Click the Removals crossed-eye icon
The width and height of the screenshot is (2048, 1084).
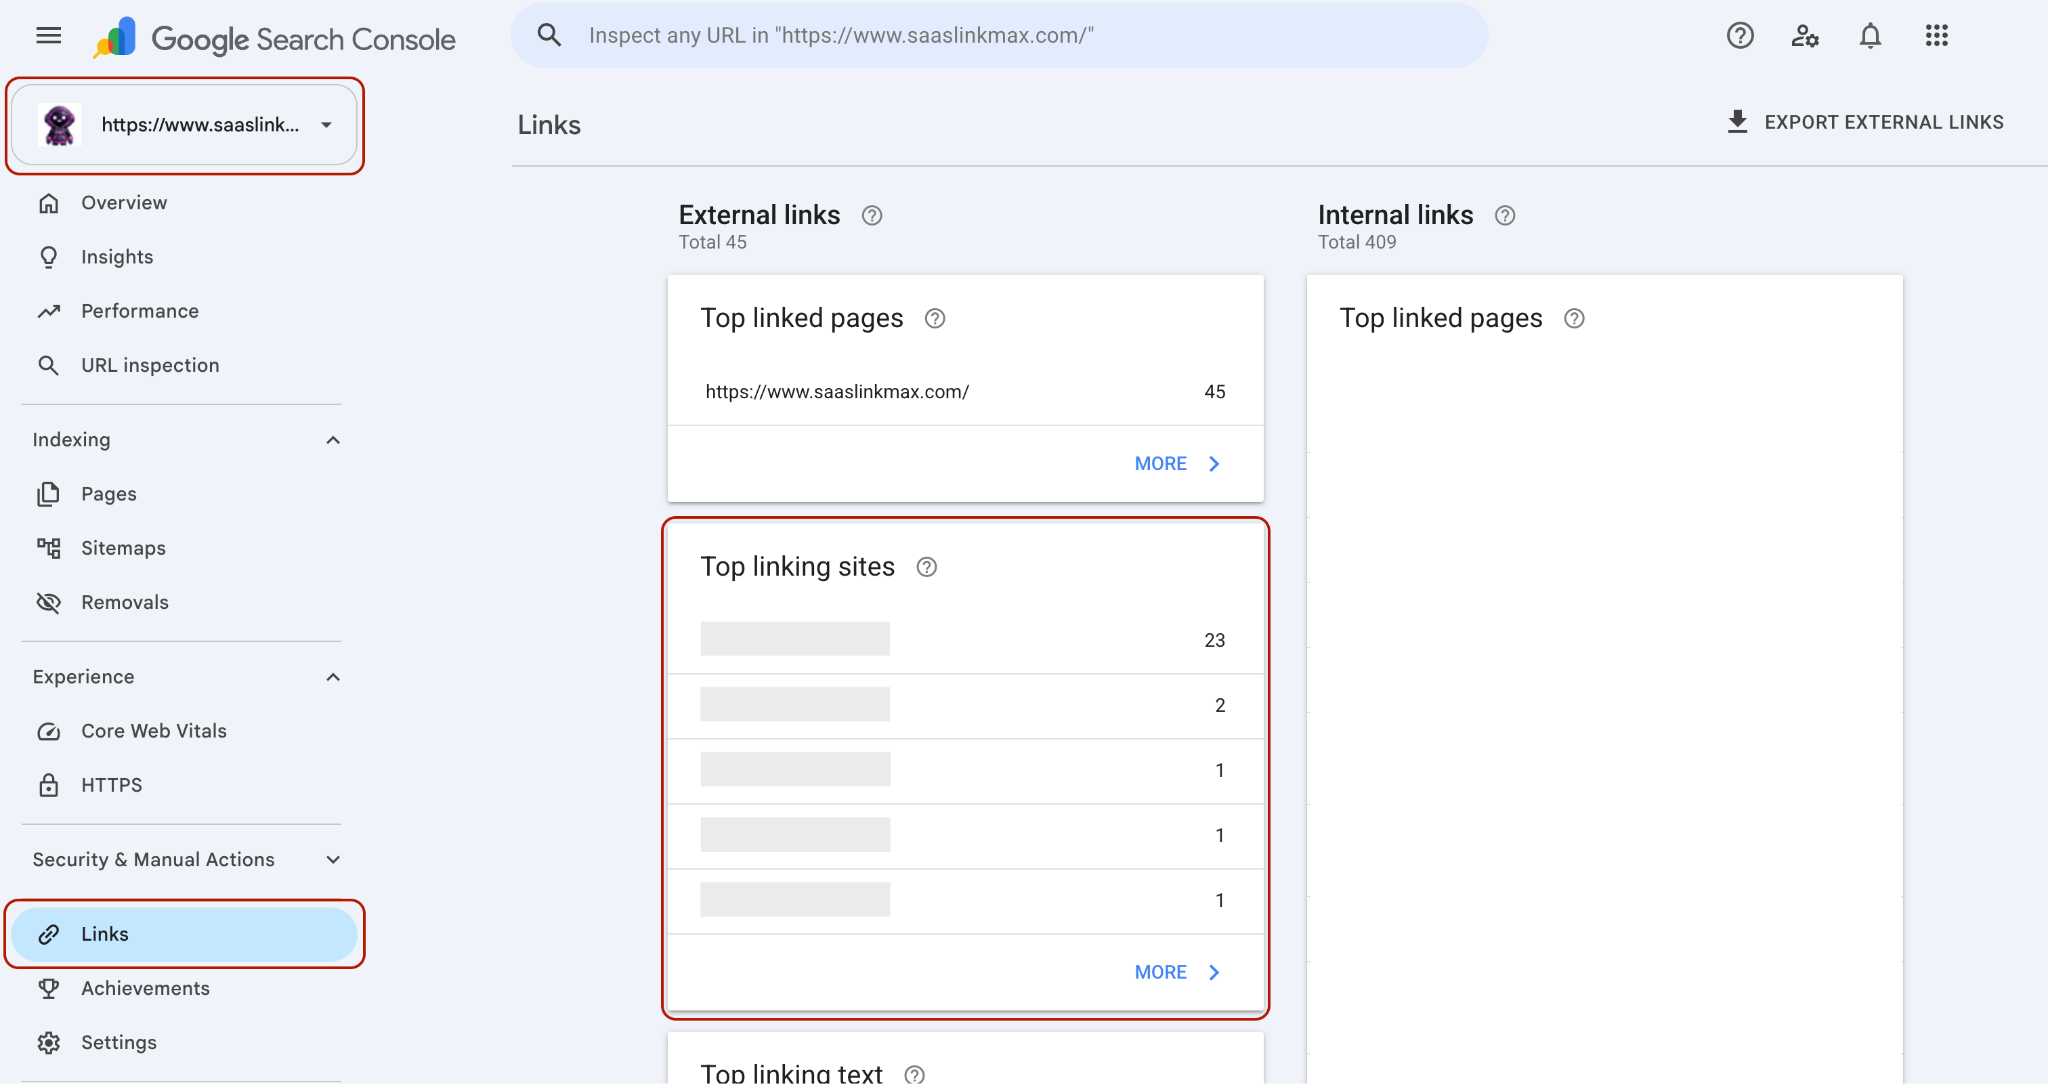(x=48, y=602)
